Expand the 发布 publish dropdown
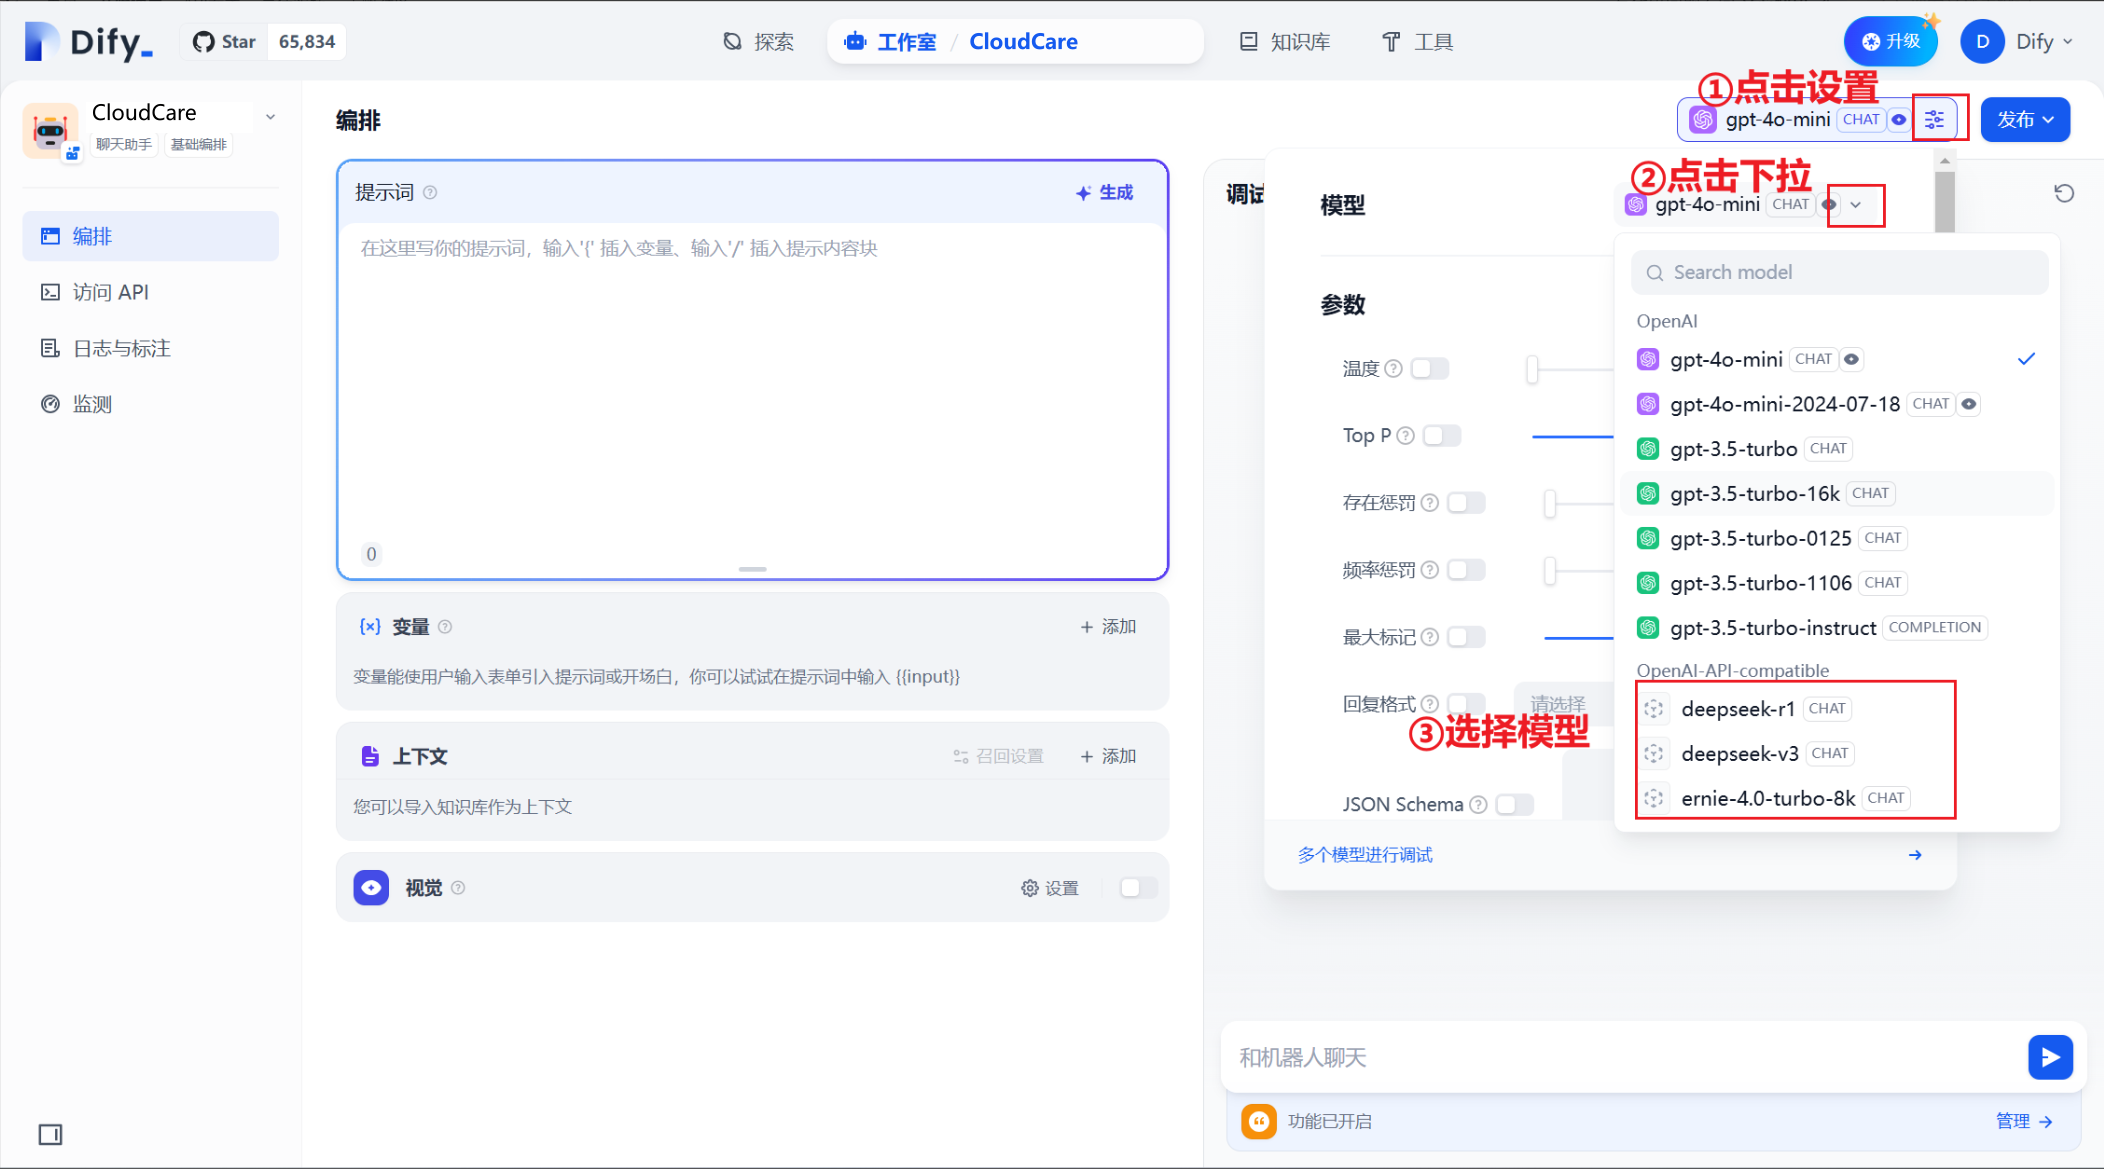Viewport: 2104px width, 1169px height. click(2025, 120)
